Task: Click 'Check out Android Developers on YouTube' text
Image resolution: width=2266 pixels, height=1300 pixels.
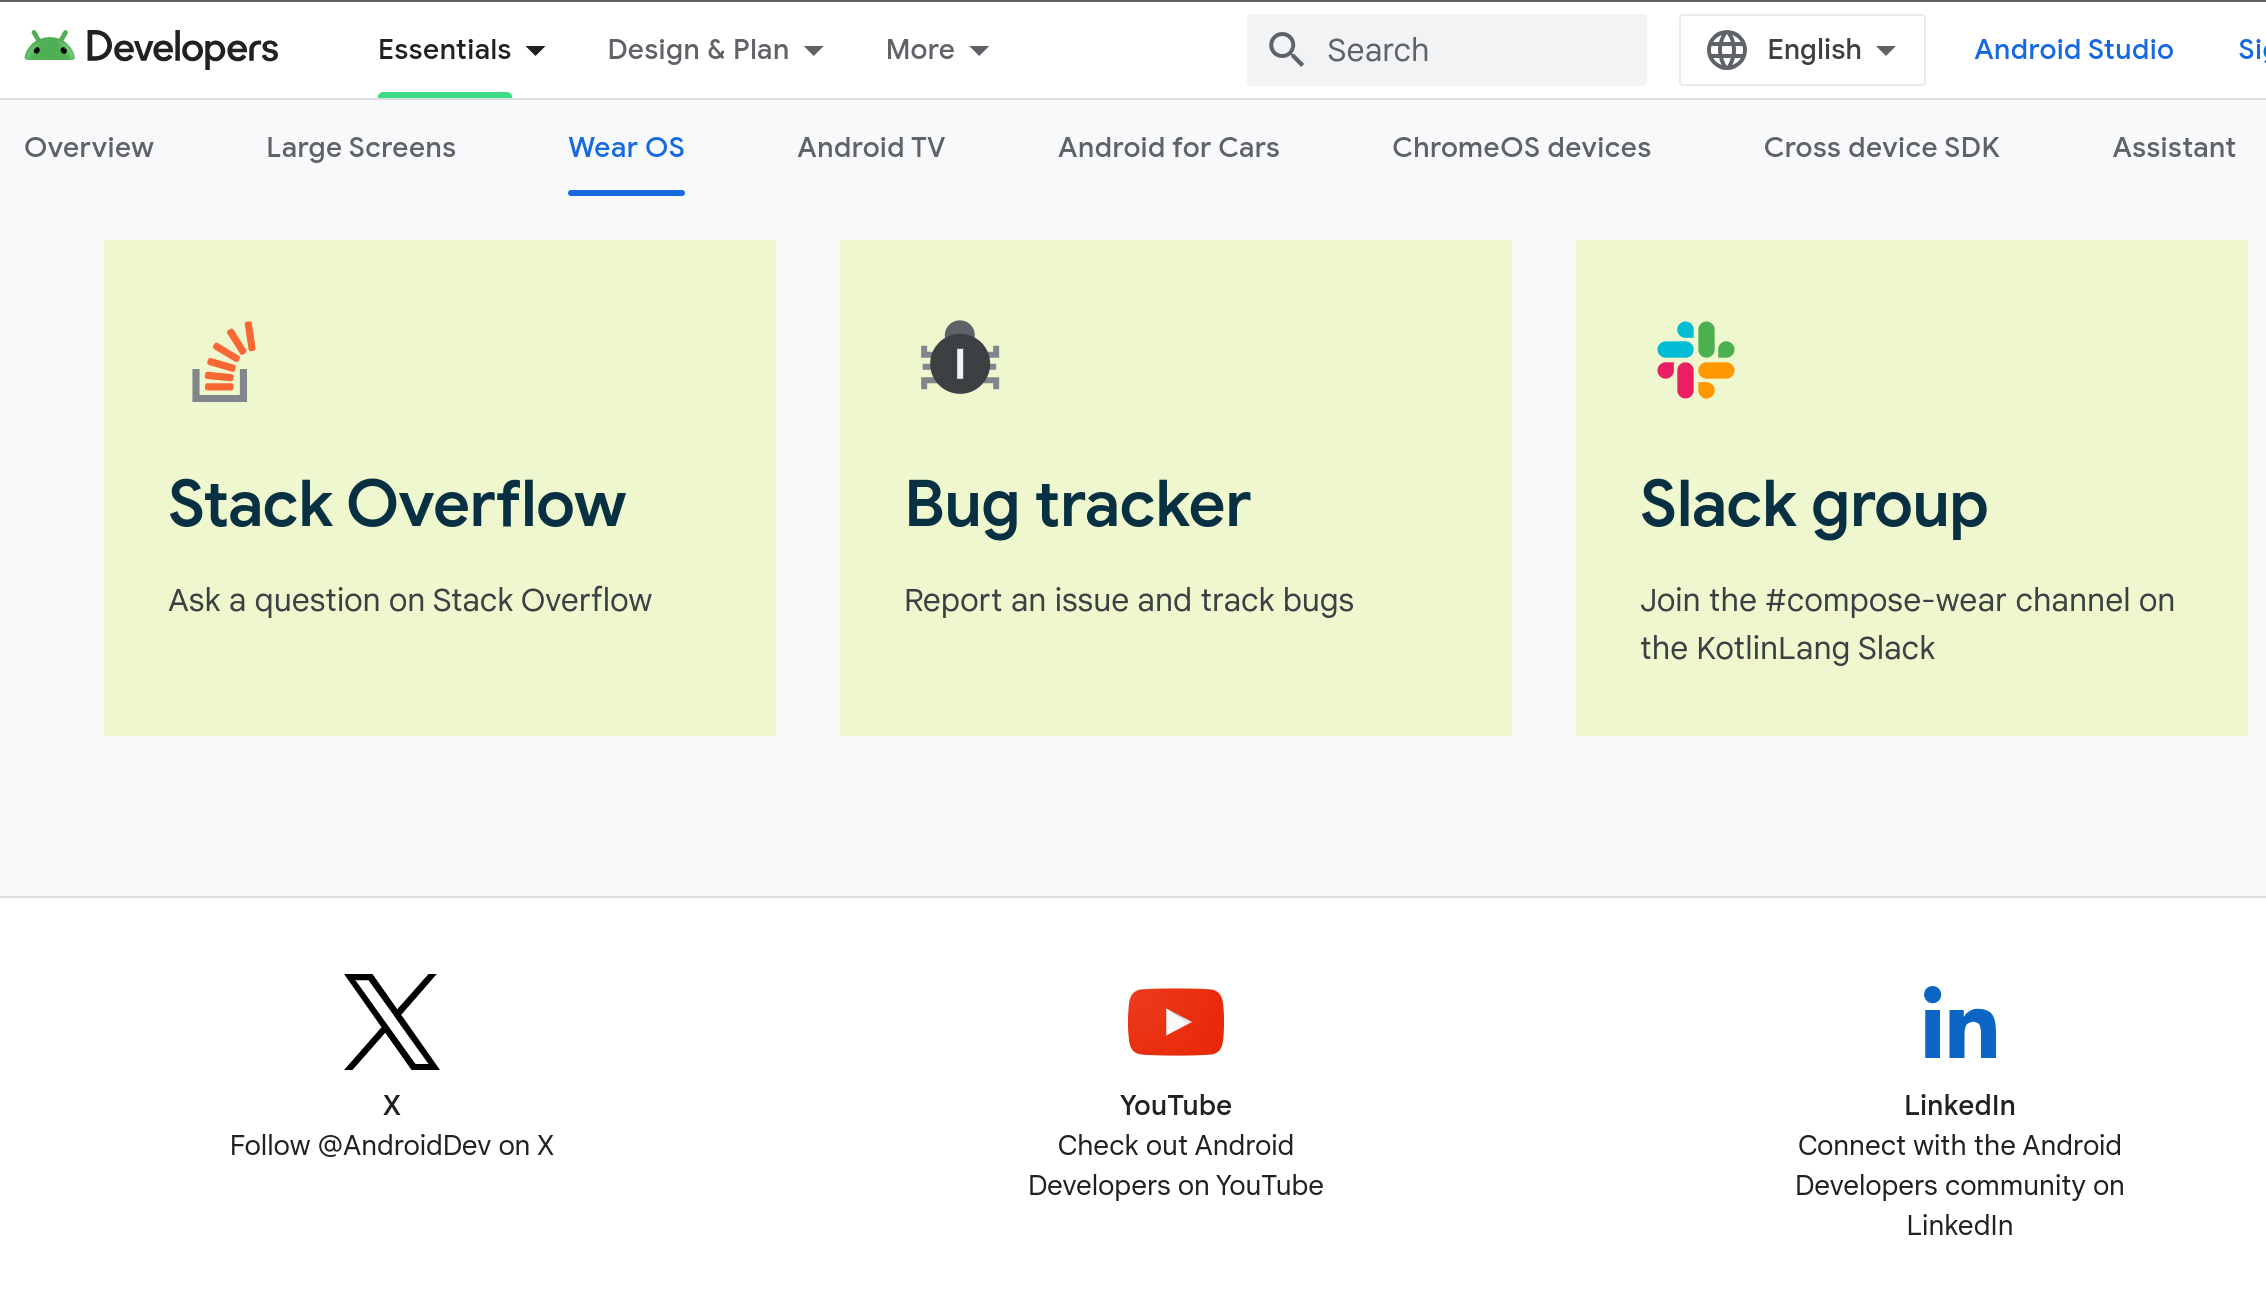Action: [1176, 1165]
